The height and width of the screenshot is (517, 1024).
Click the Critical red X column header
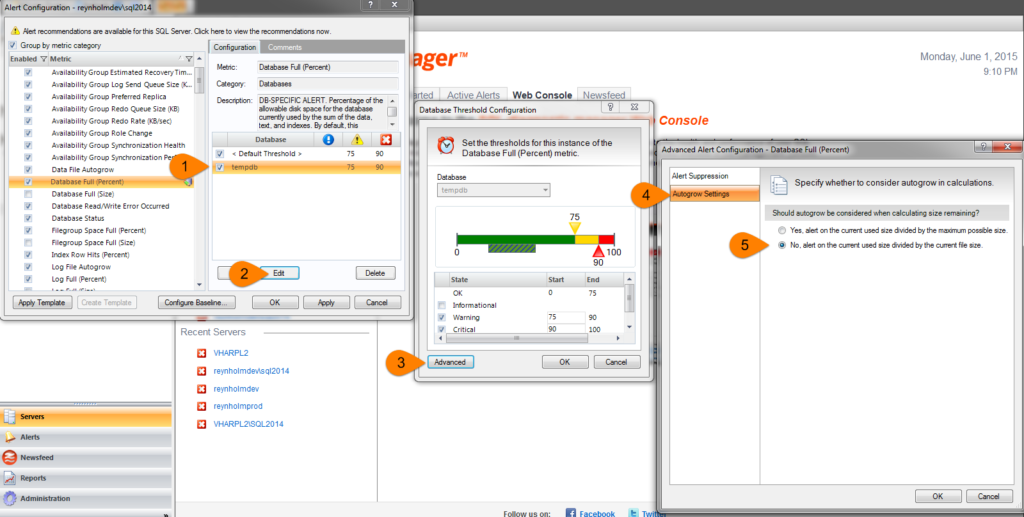pos(385,140)
